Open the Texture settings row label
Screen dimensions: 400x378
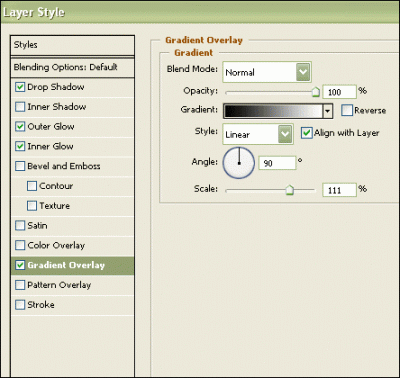pos(55,206)
